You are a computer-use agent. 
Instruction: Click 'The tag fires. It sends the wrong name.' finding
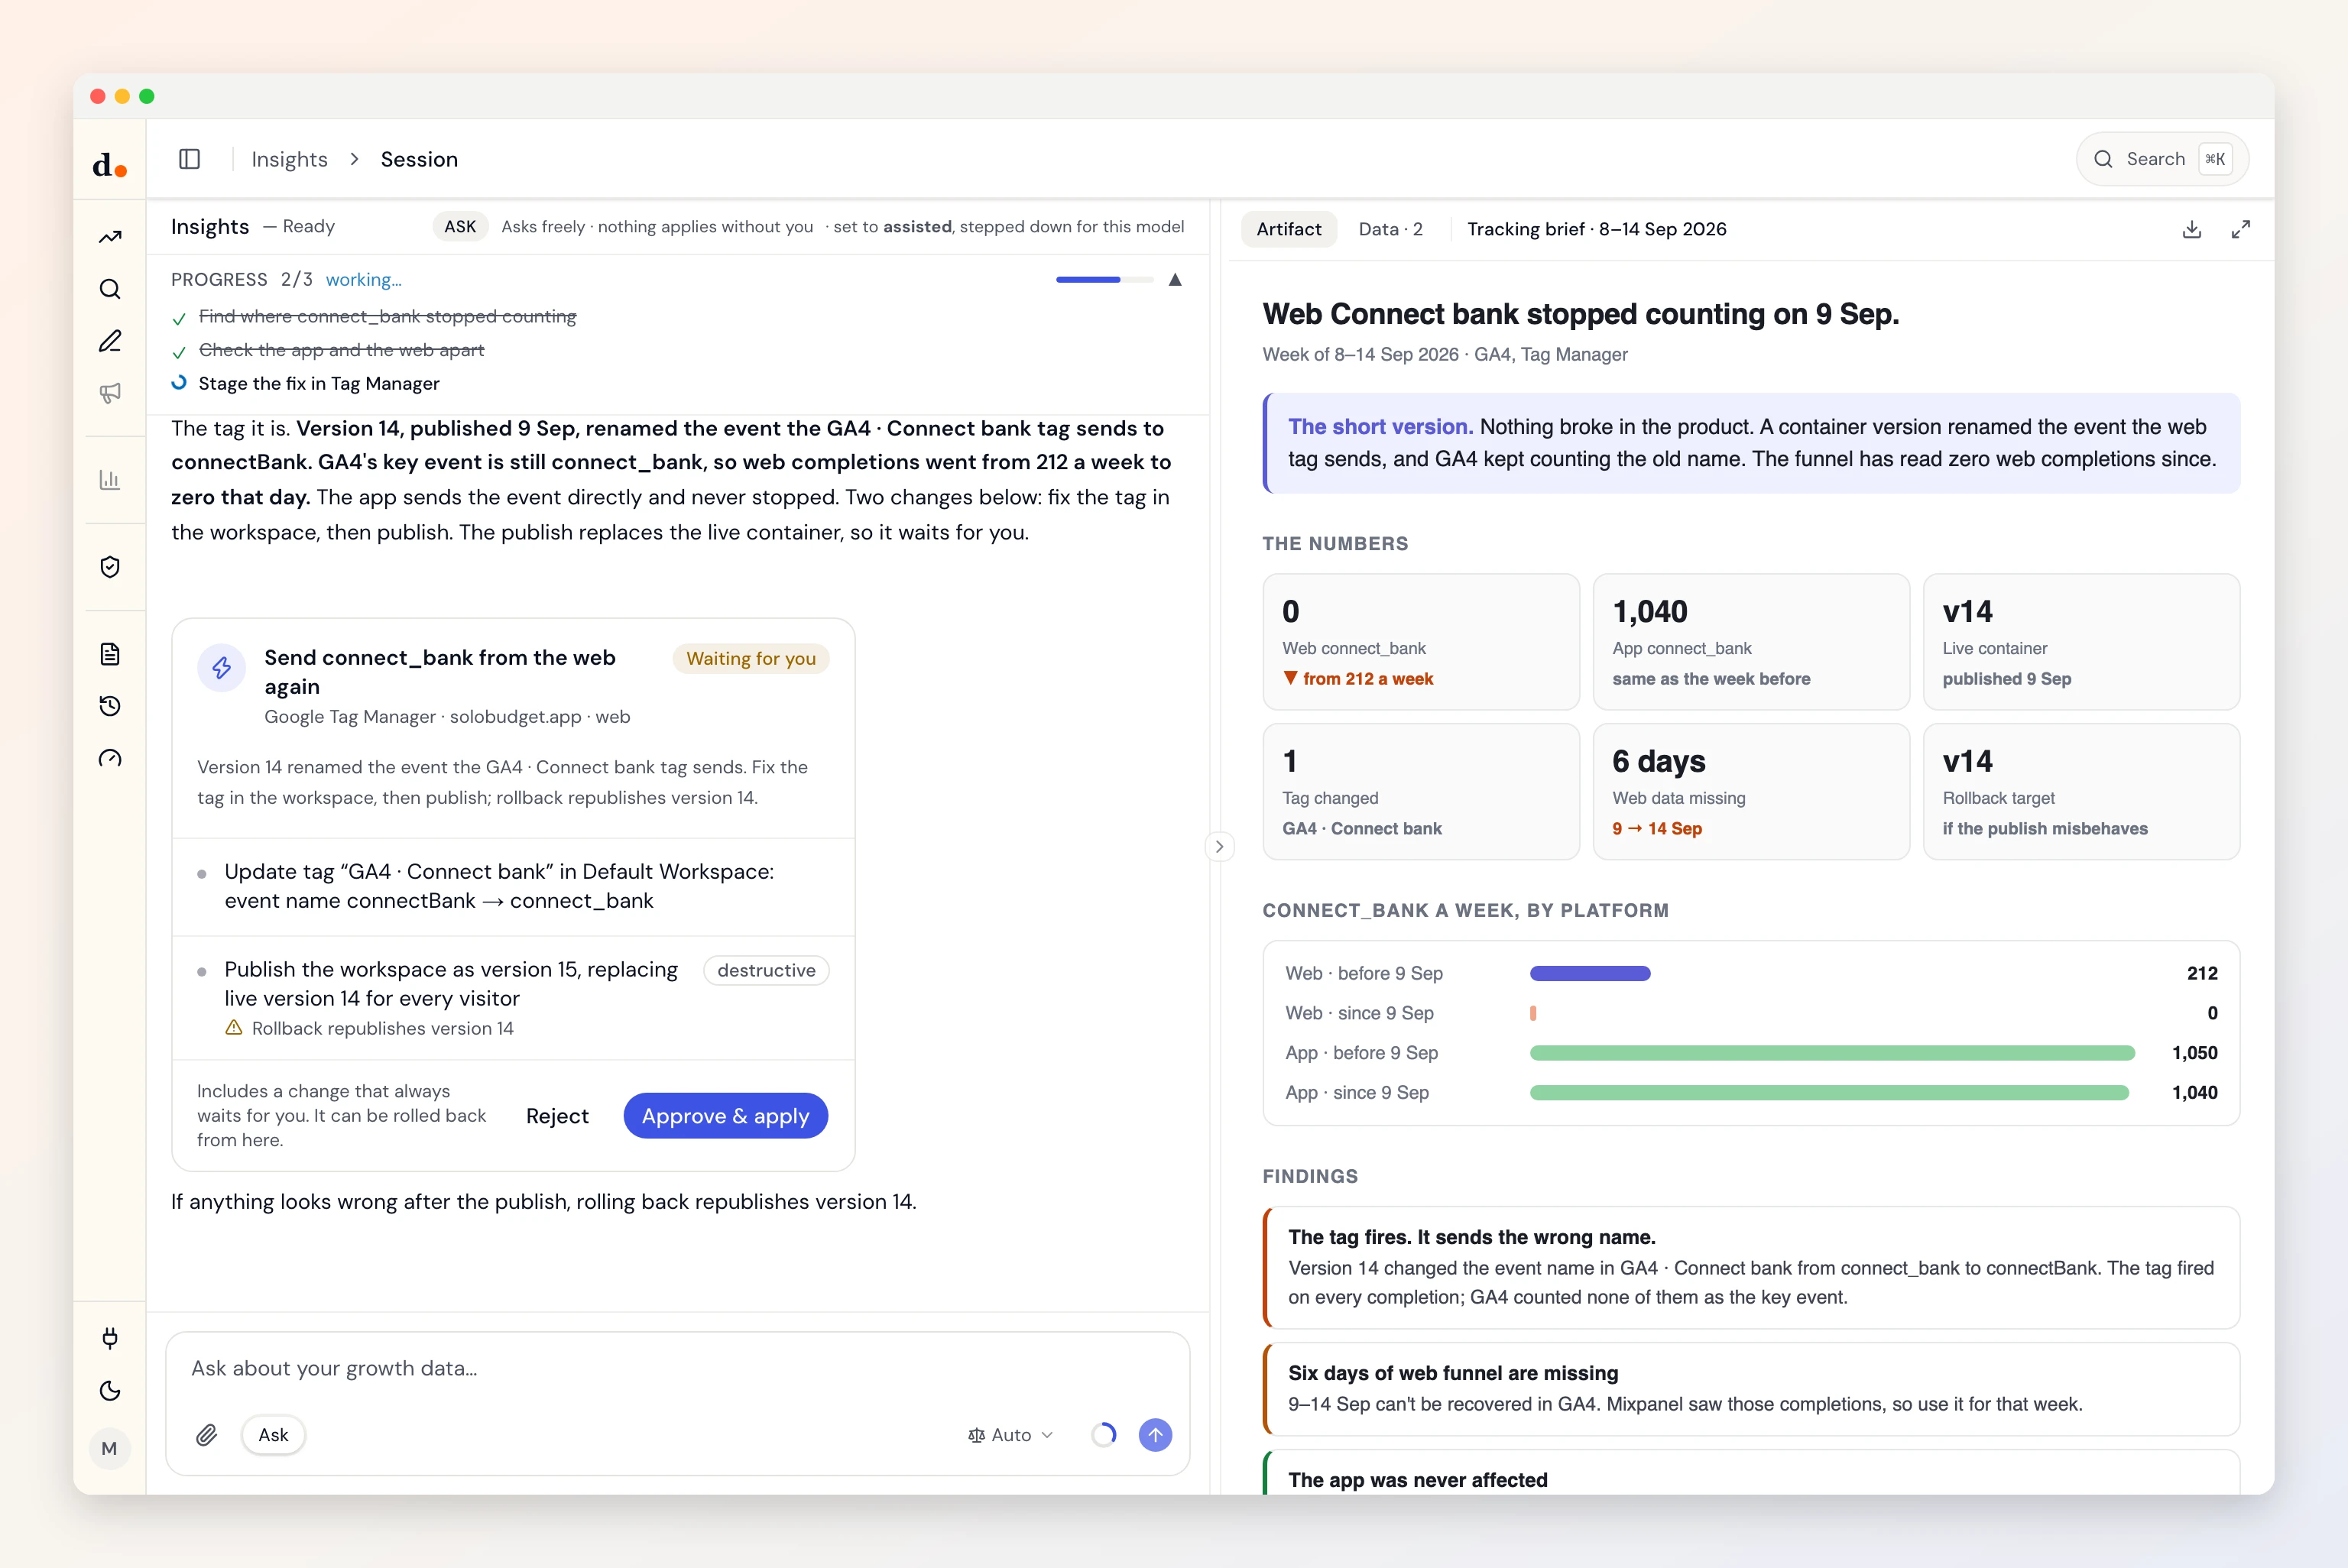[x=1751, y=1267]
